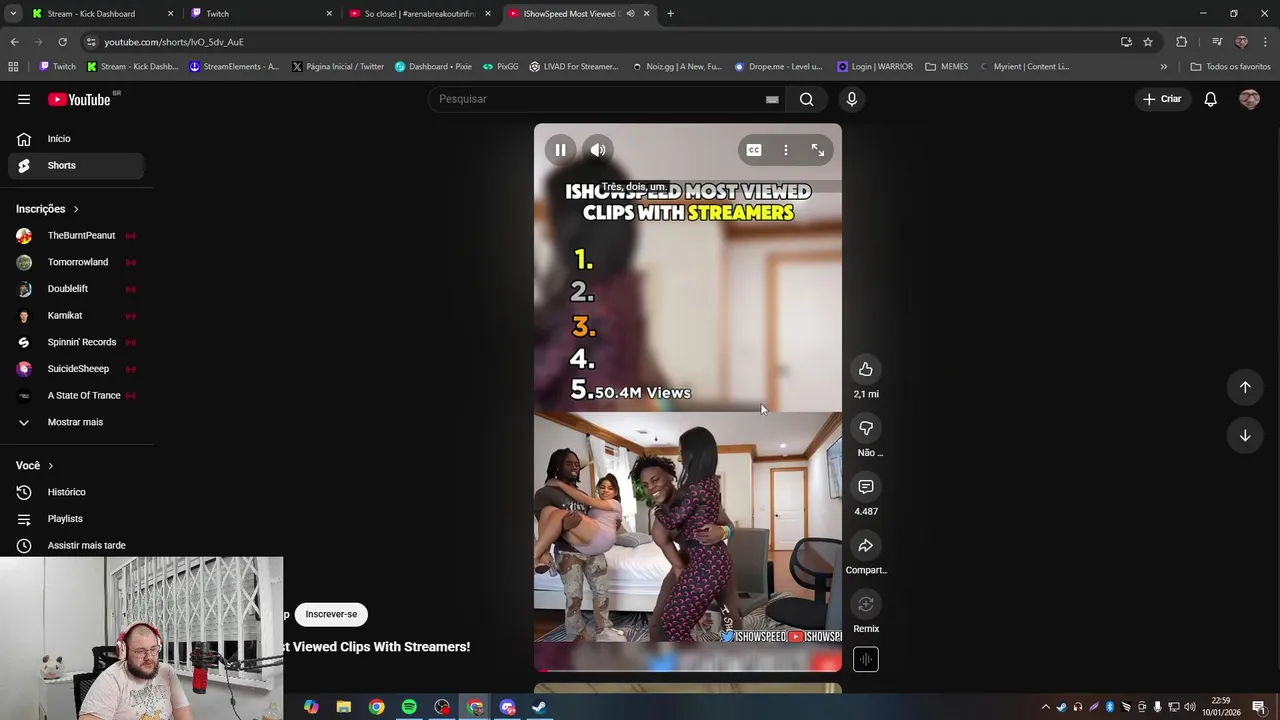
Task: Seek on the Short's progress bar
Action: (x=688, y=670)
